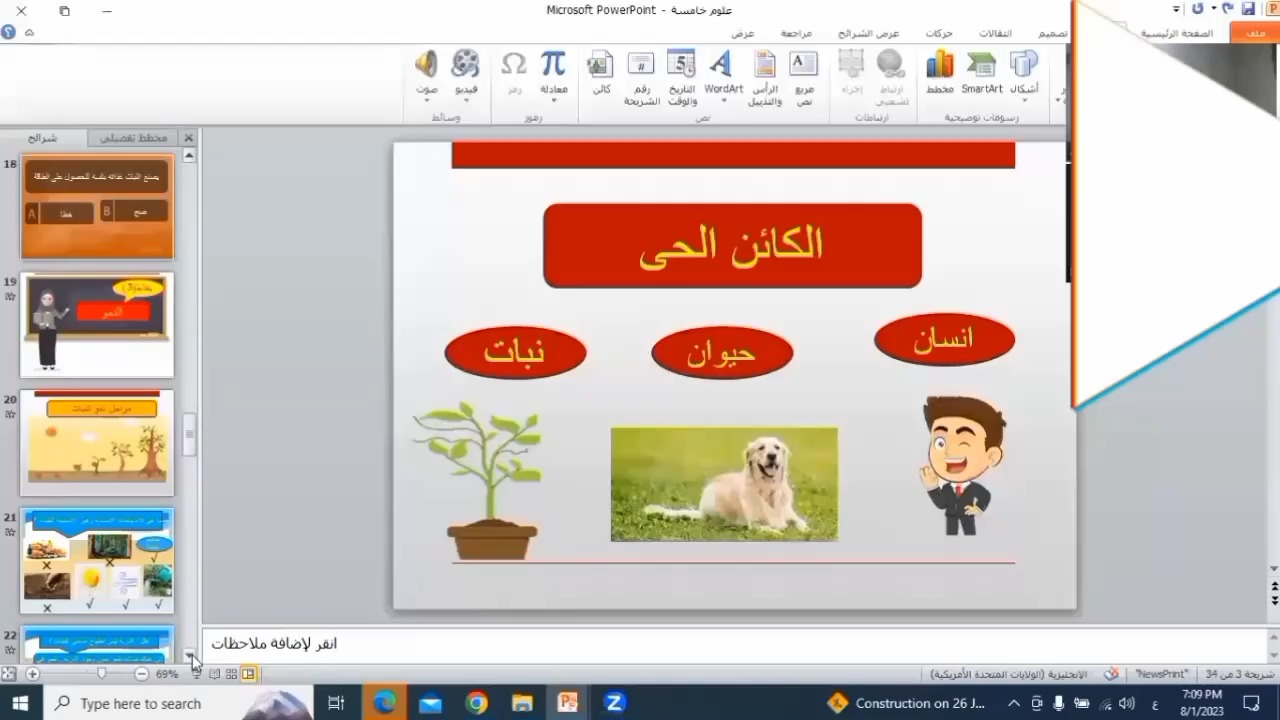Save the presentation via Quick Access toolbar
The width and height of the screenshot is (1280, 720).
(x=1247, y=9)
